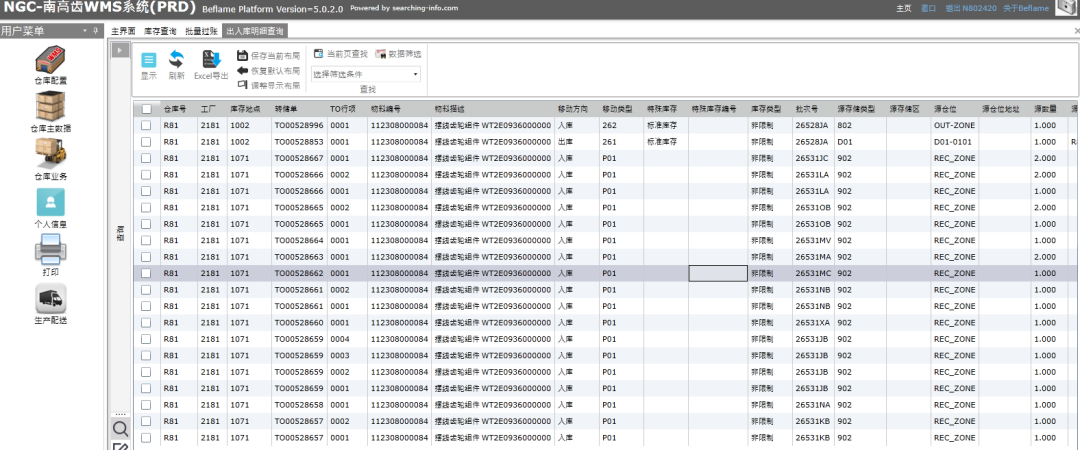Viewport: 1080px width, 450px height.
Task: Click storage type cell D01
Action: click(860, 142)
